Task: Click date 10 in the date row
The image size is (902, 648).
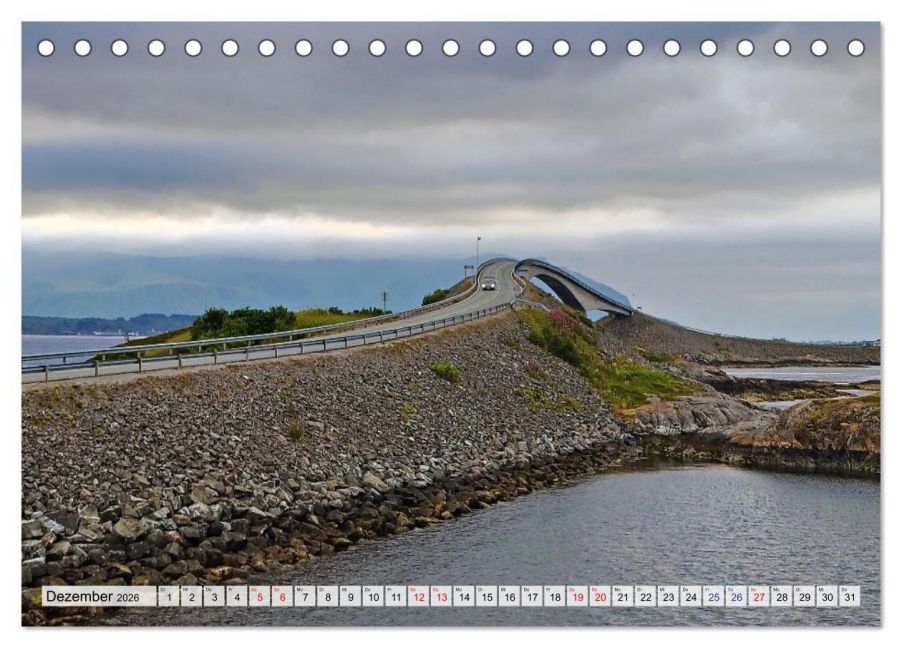Action: 376,595
